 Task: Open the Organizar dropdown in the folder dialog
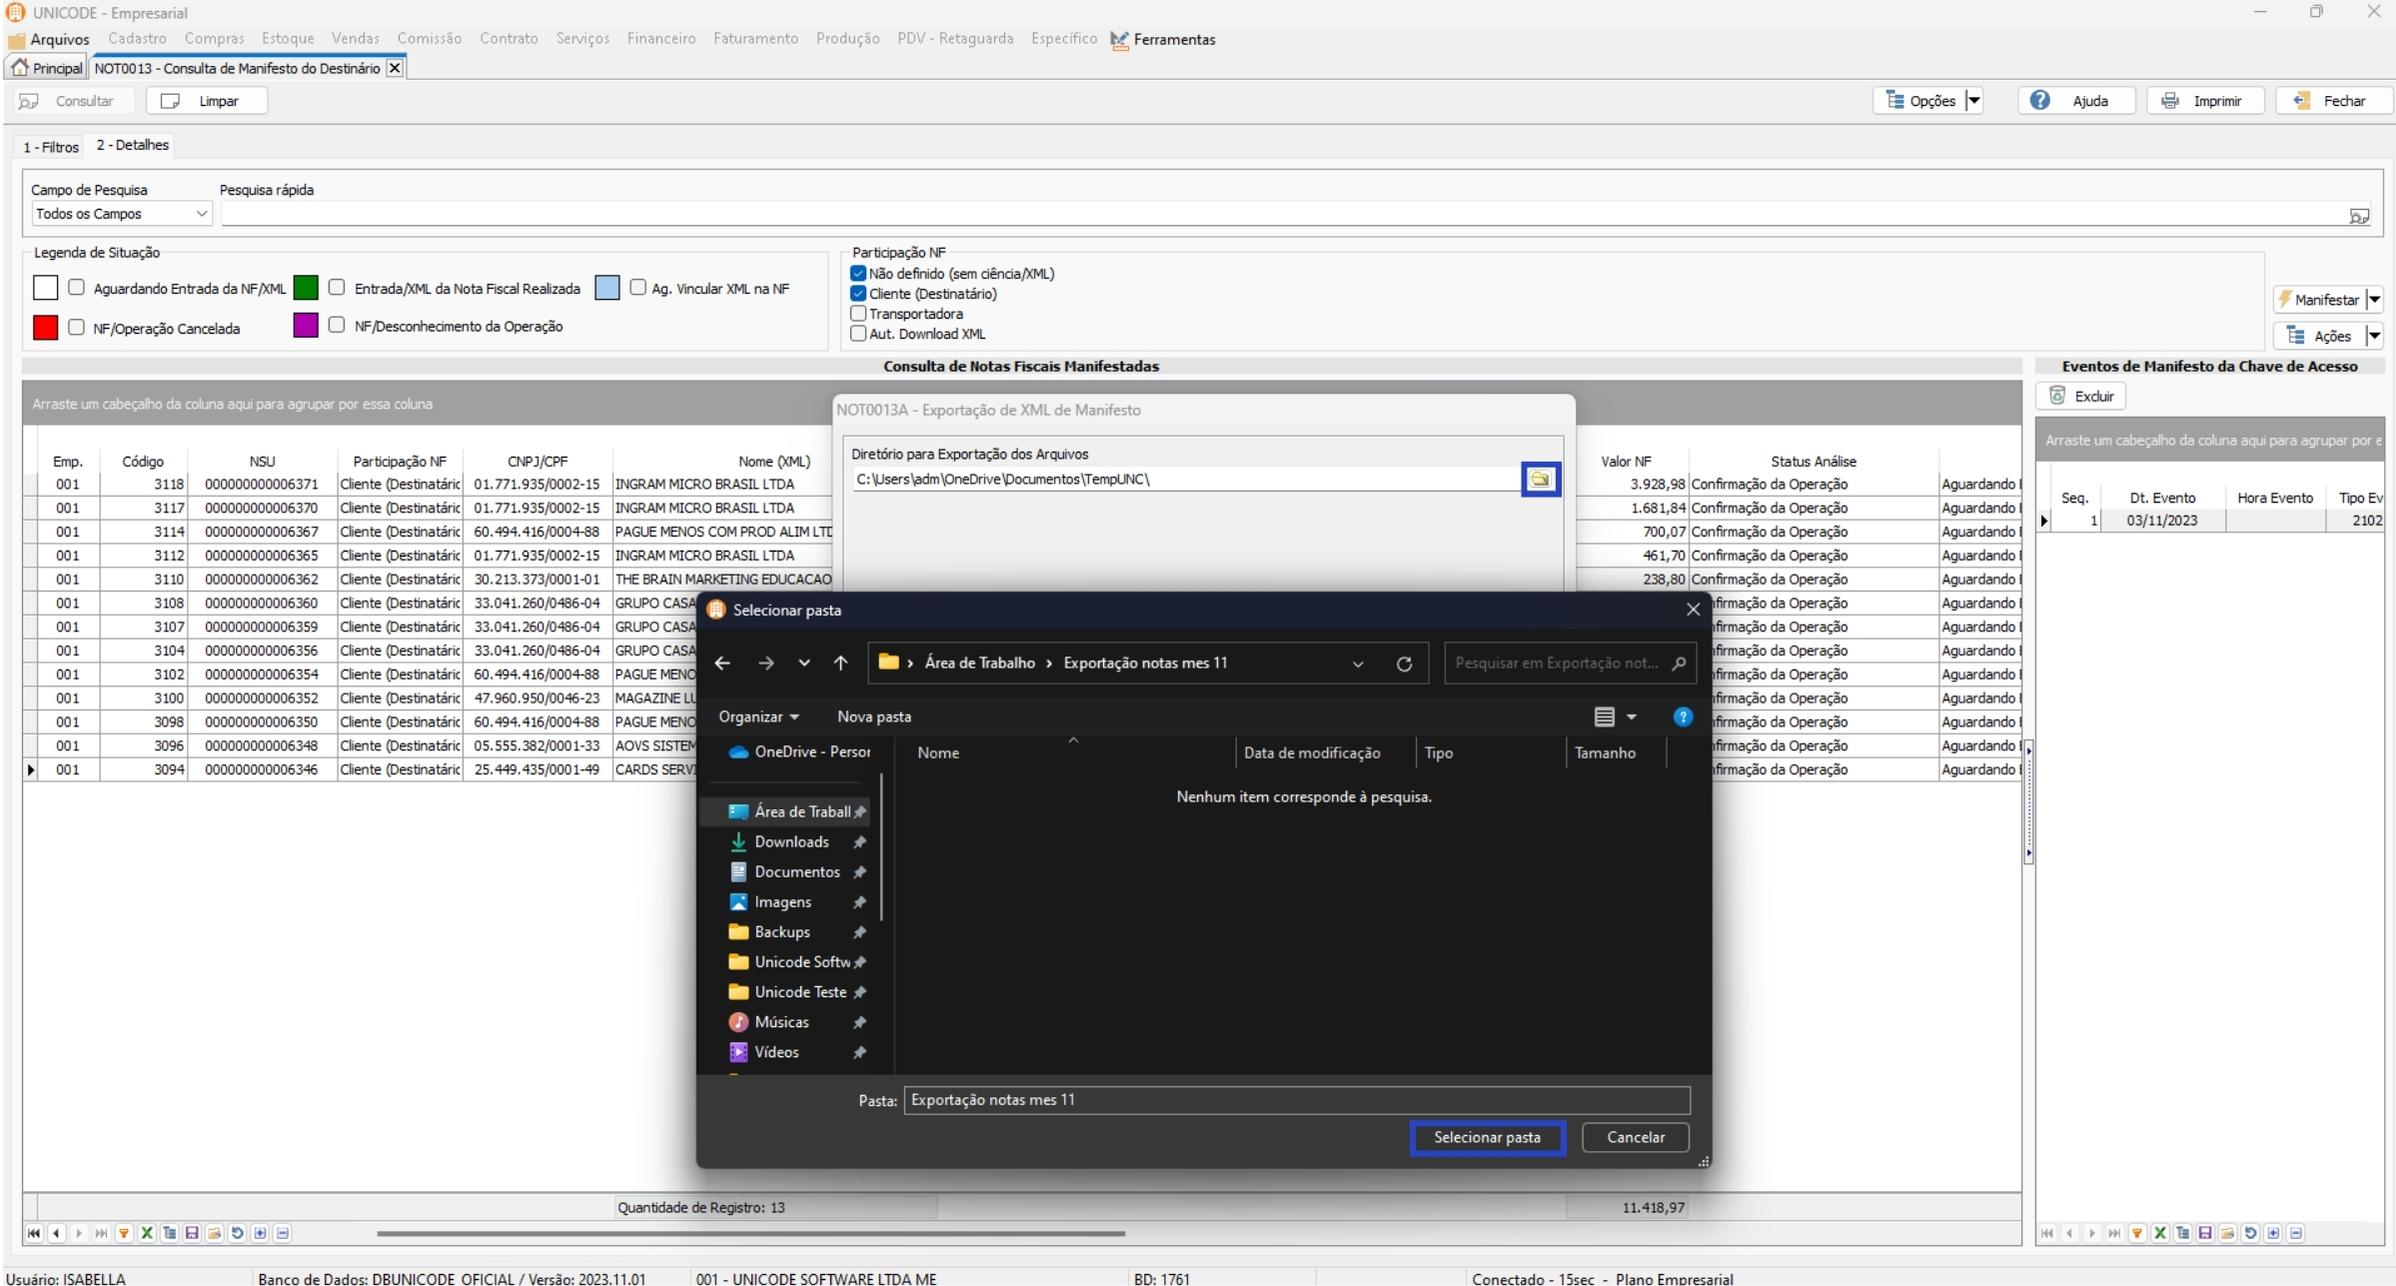pos(758,717)
